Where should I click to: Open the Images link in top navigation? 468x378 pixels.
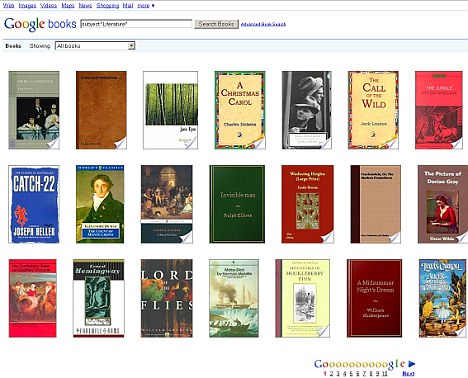tap(27, 5)
